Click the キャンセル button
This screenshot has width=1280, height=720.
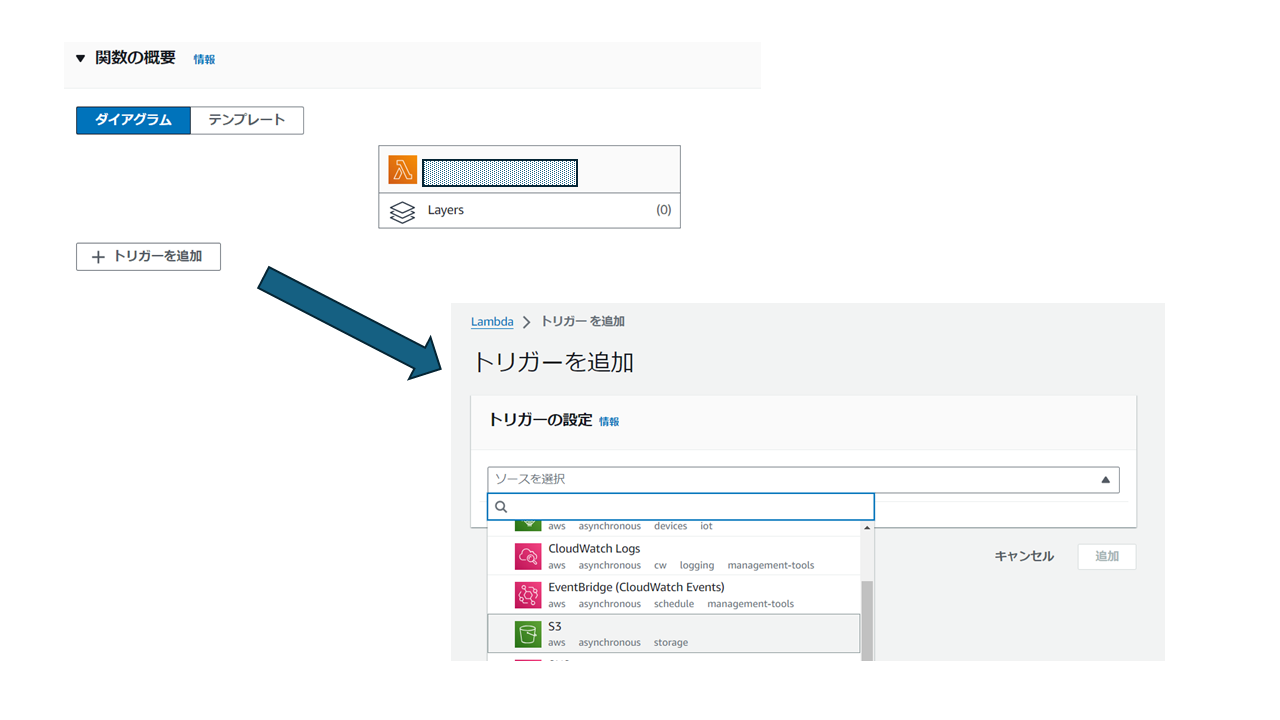click(x=1023, y=556)
